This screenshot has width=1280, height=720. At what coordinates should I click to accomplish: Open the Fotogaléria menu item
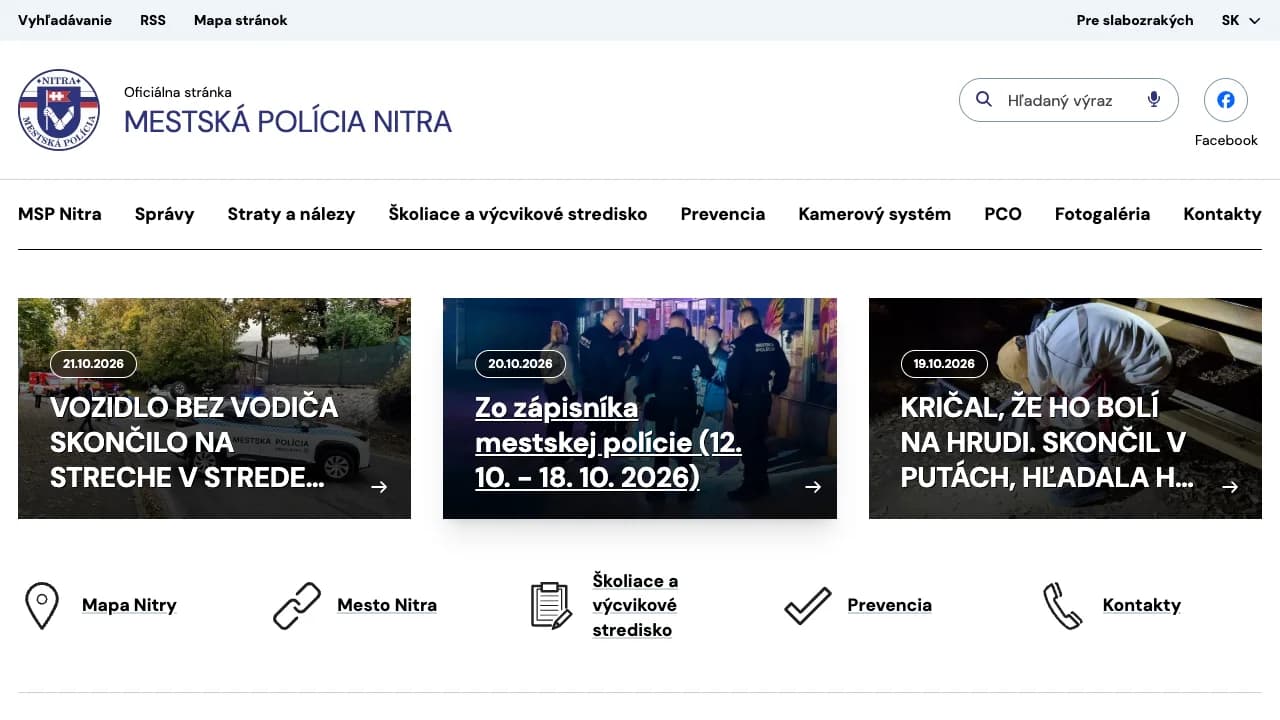pos(1102,214)
